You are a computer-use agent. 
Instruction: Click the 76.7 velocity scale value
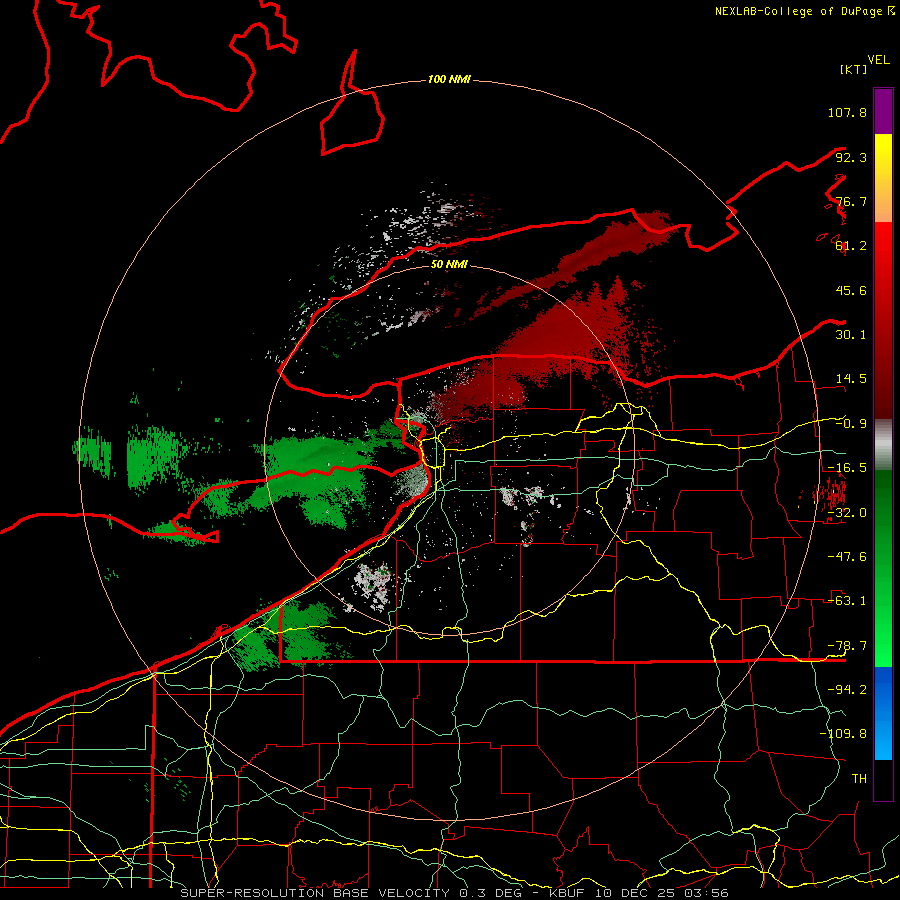[x=851, y=201]
